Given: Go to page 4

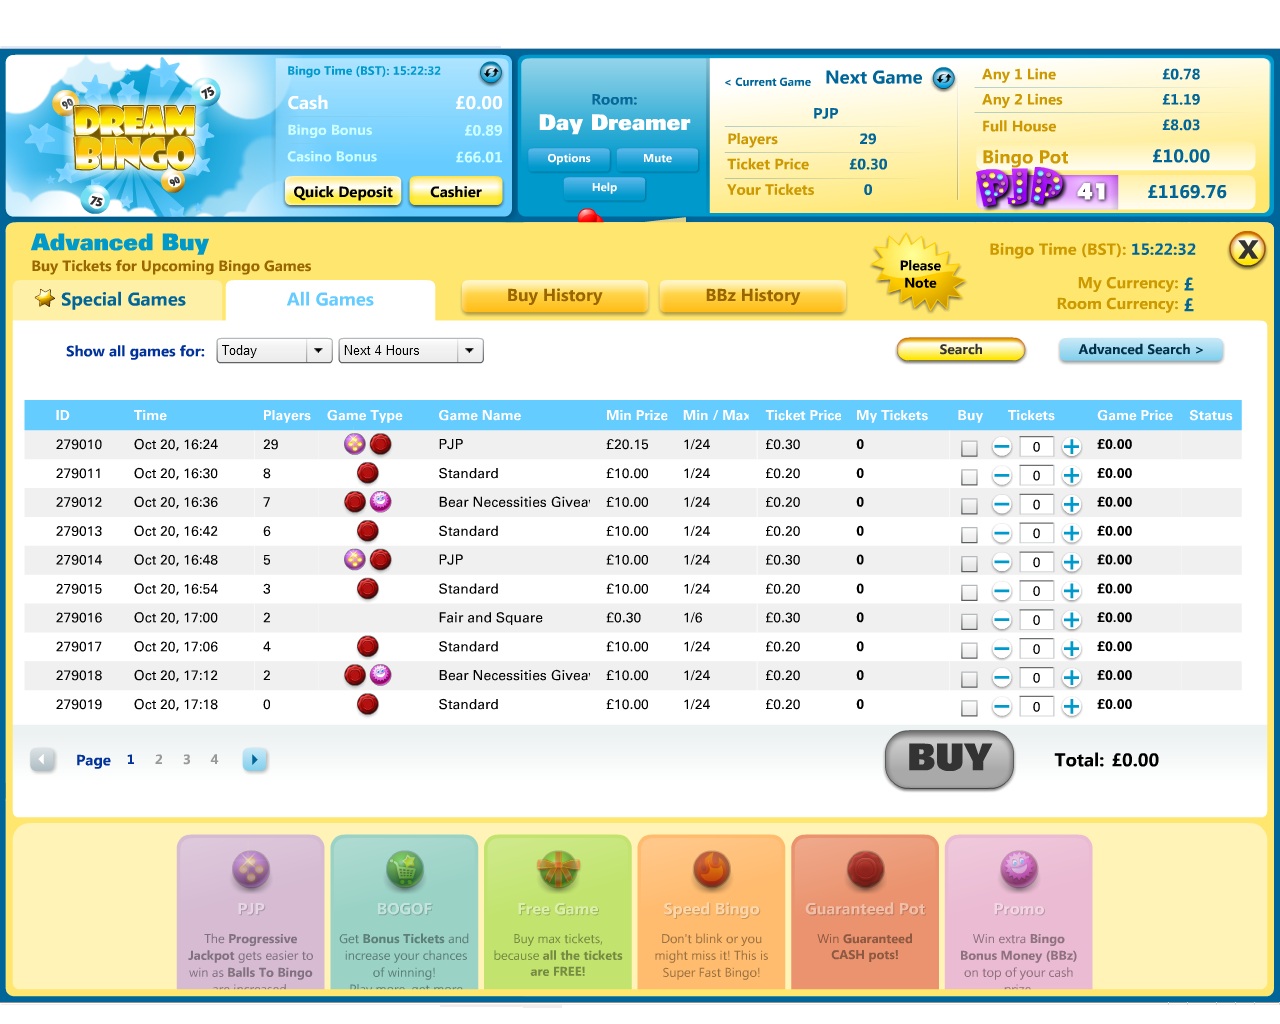Looking at the screenshot, I should 214,760.
